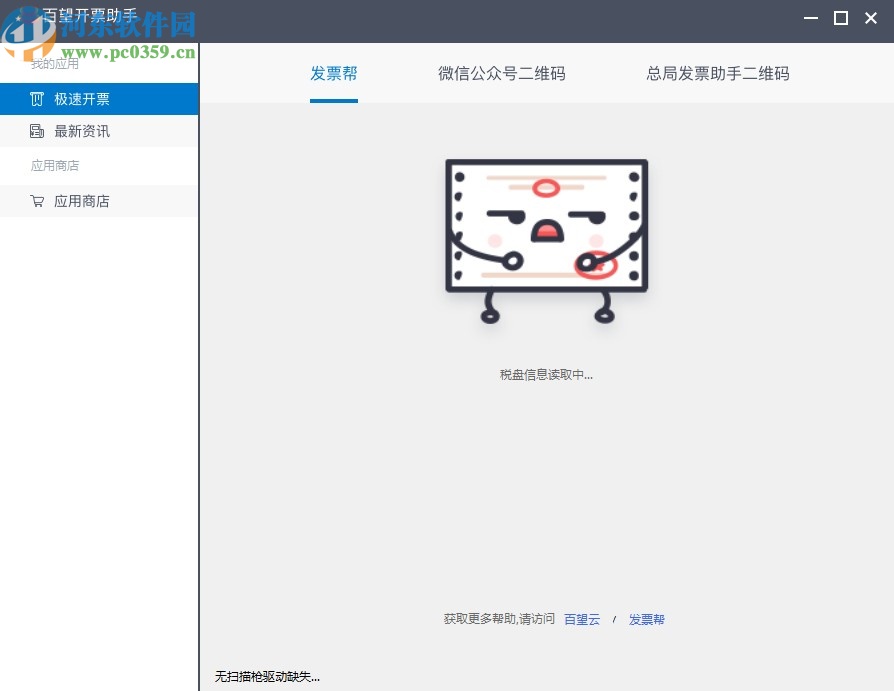
Task: Click the 无扫描枪驱动缺失 status bar message
Action: click(267, 677)
